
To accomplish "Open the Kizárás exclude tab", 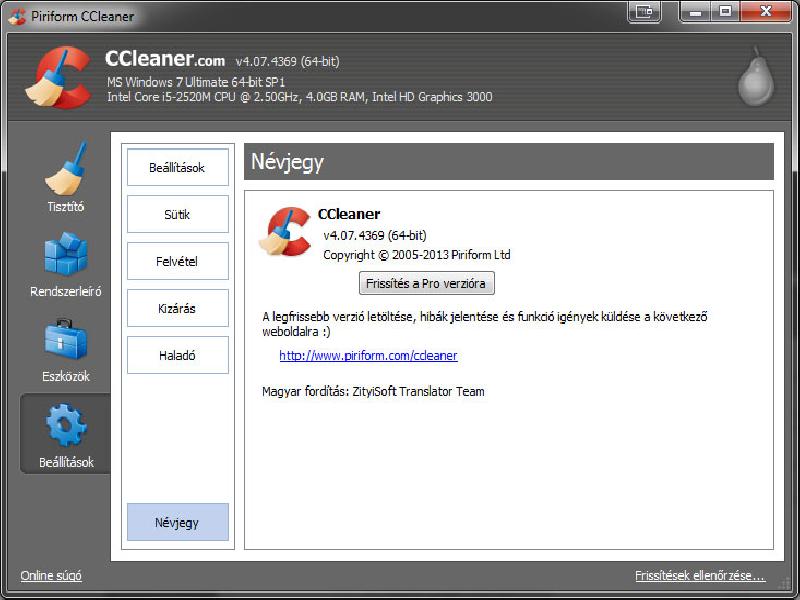I will click(x=178, y=308).
